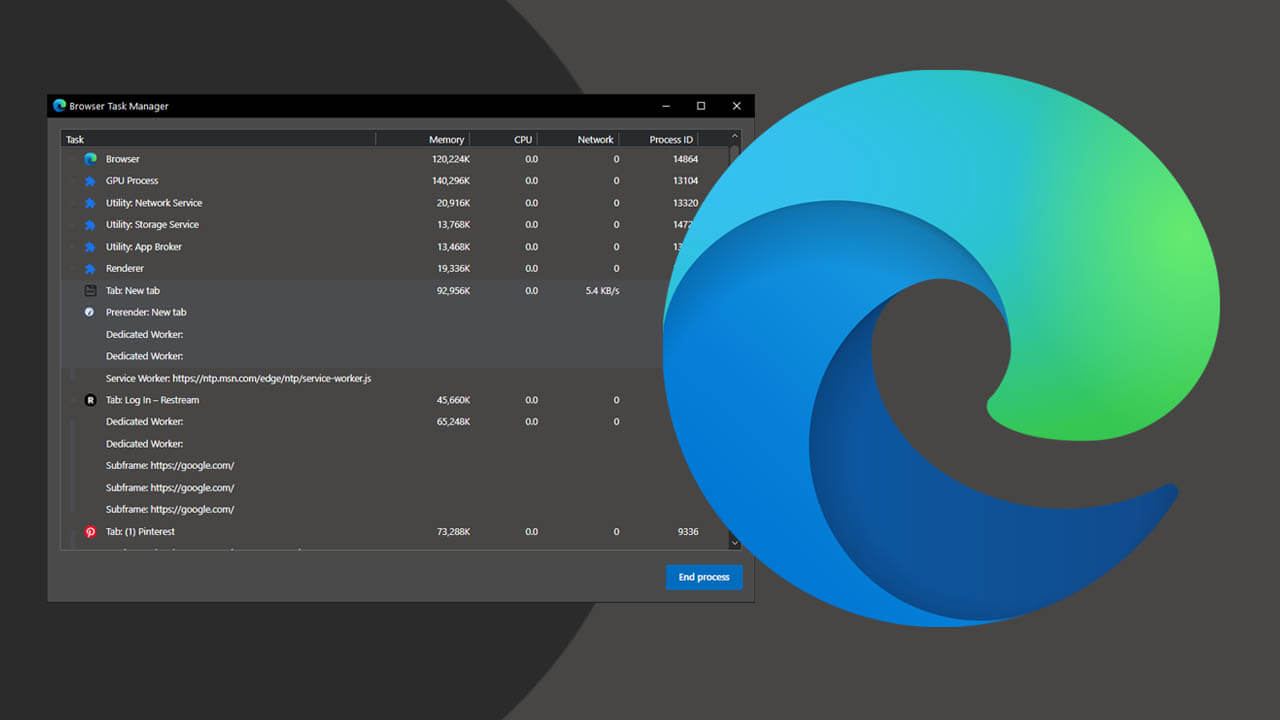Screen dimensions: 1280x720
Task: Click the Tab: New tab page icon
Action: pos(90,291)
